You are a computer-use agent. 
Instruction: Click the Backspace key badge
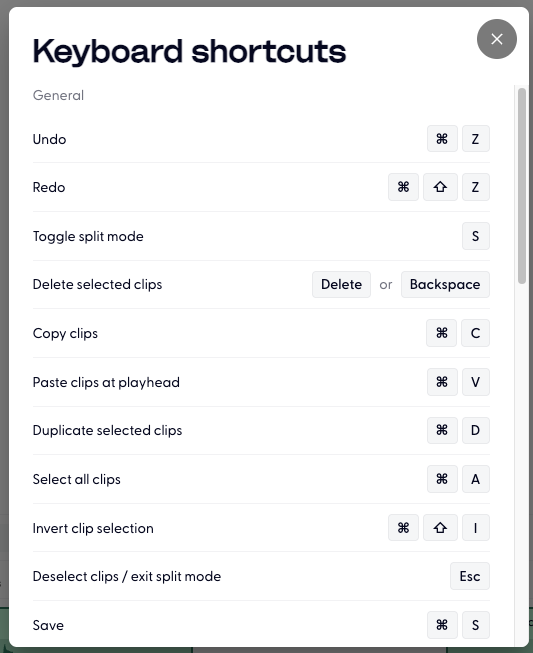pos(445,284)
